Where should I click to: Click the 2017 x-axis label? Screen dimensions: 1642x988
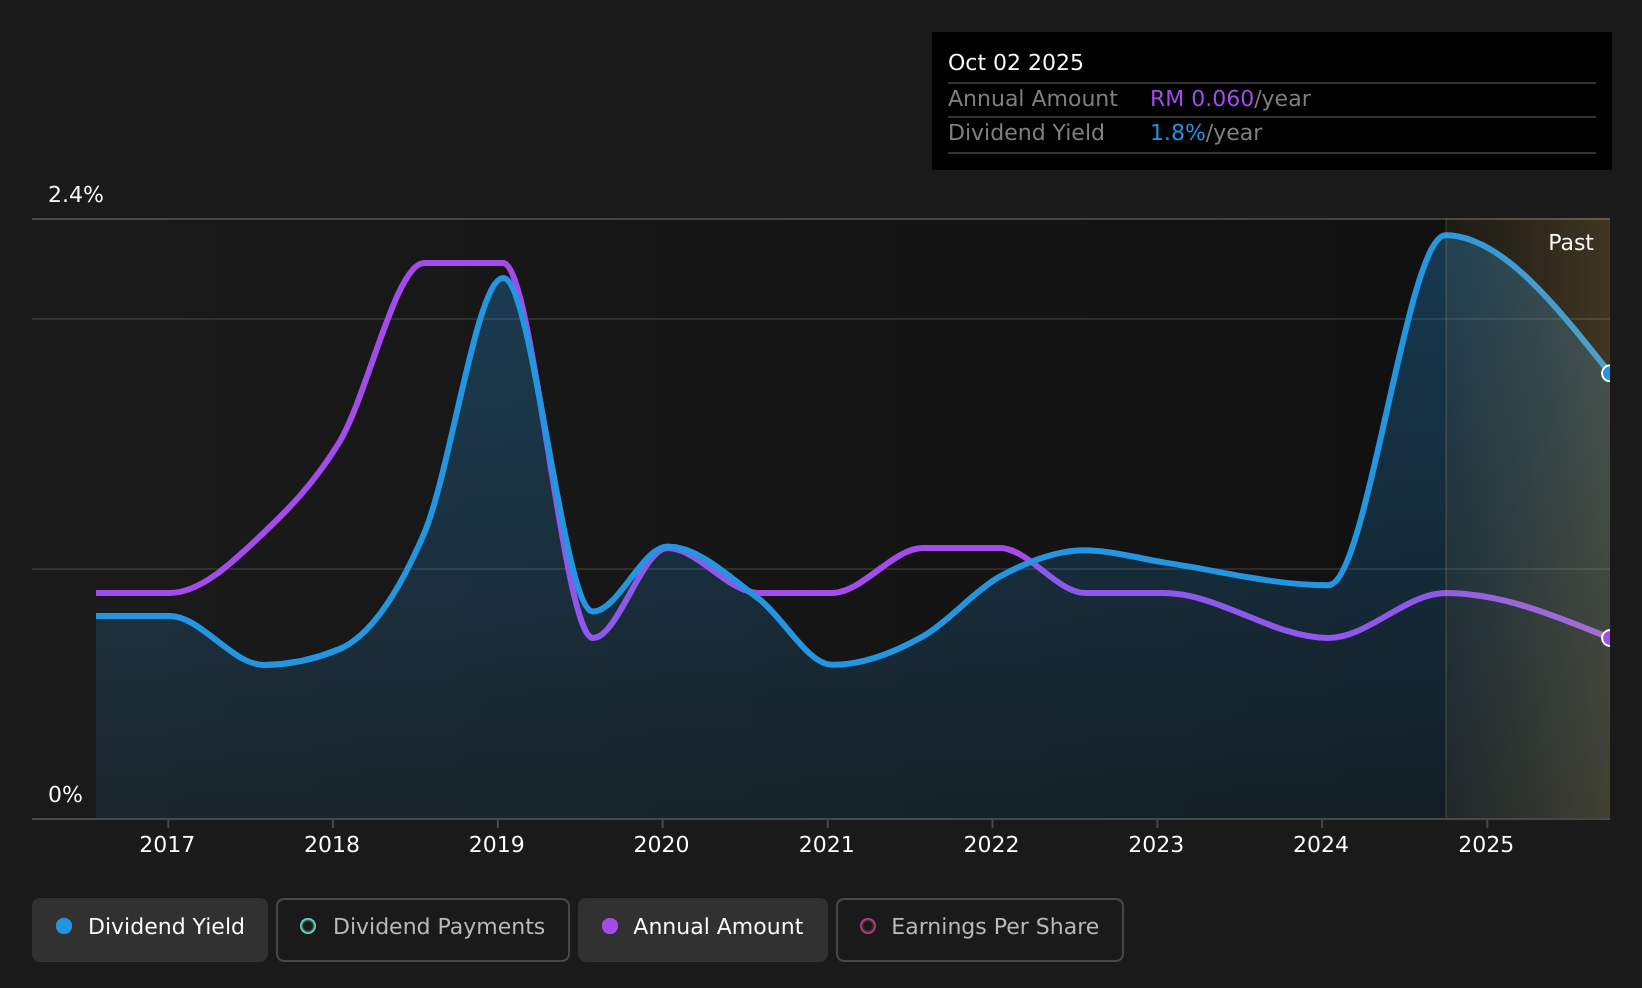[167, 845]
